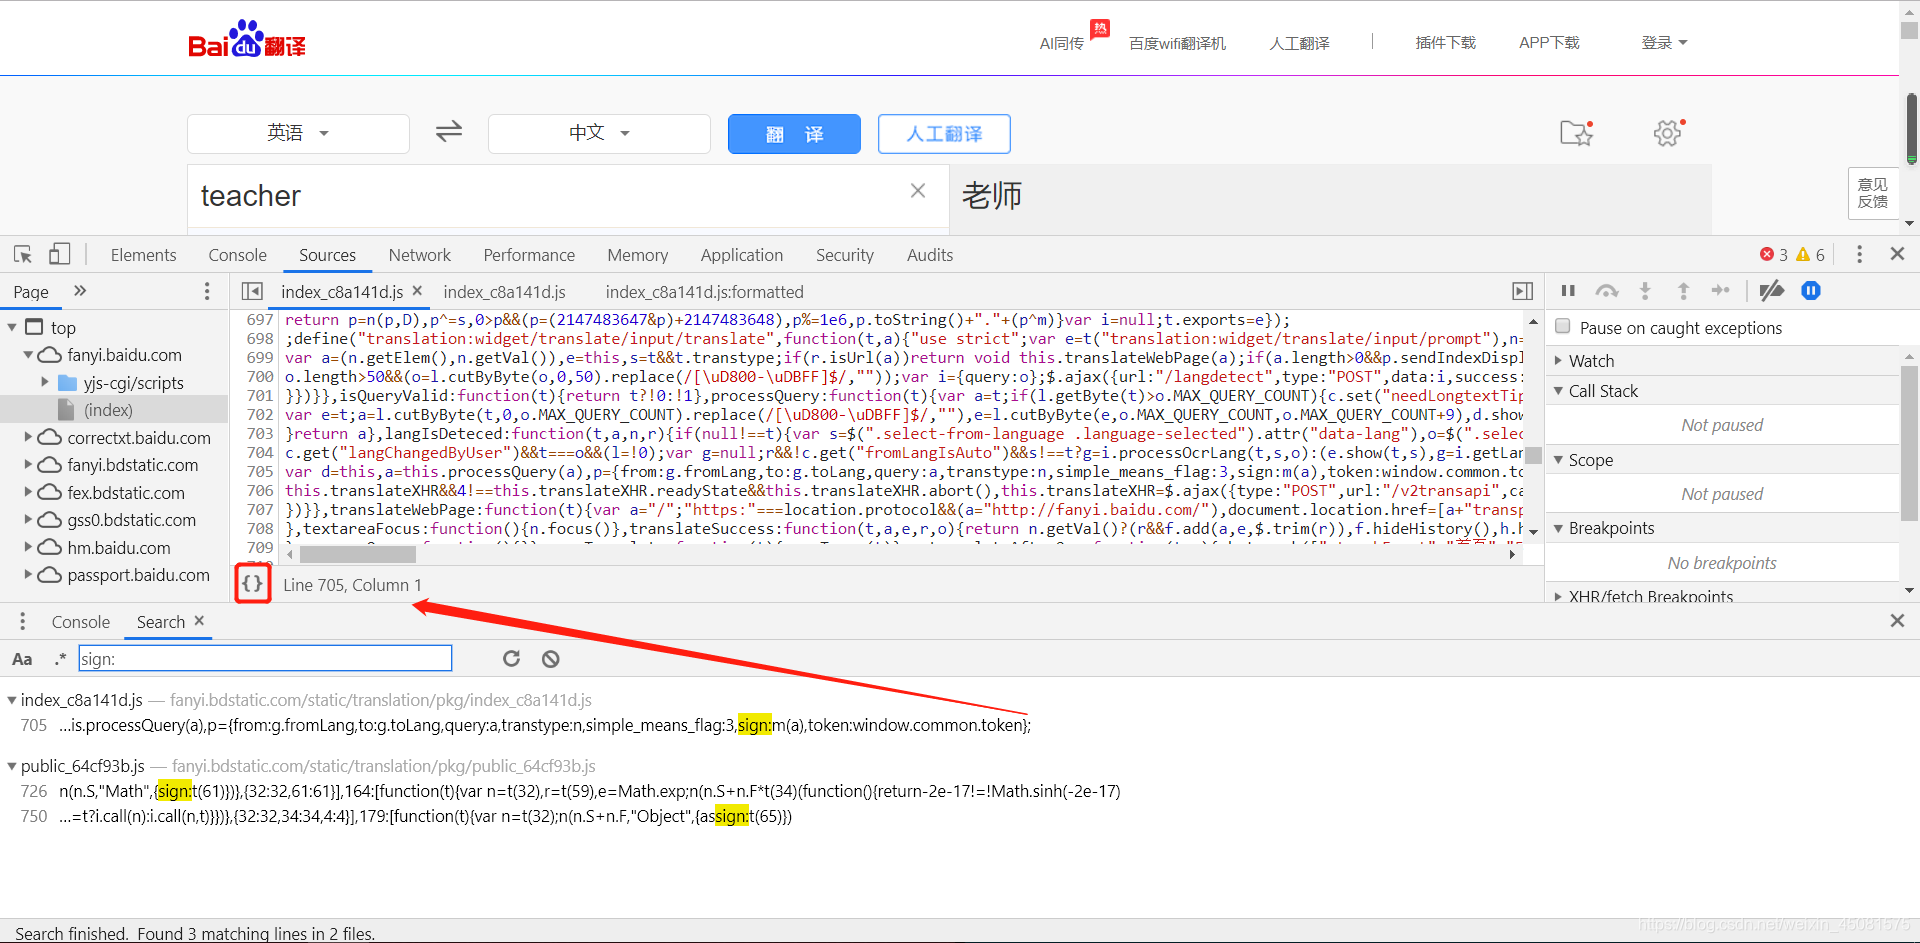Collapse the Call Stack section

pyautogui.click(x=1558, y=390)
